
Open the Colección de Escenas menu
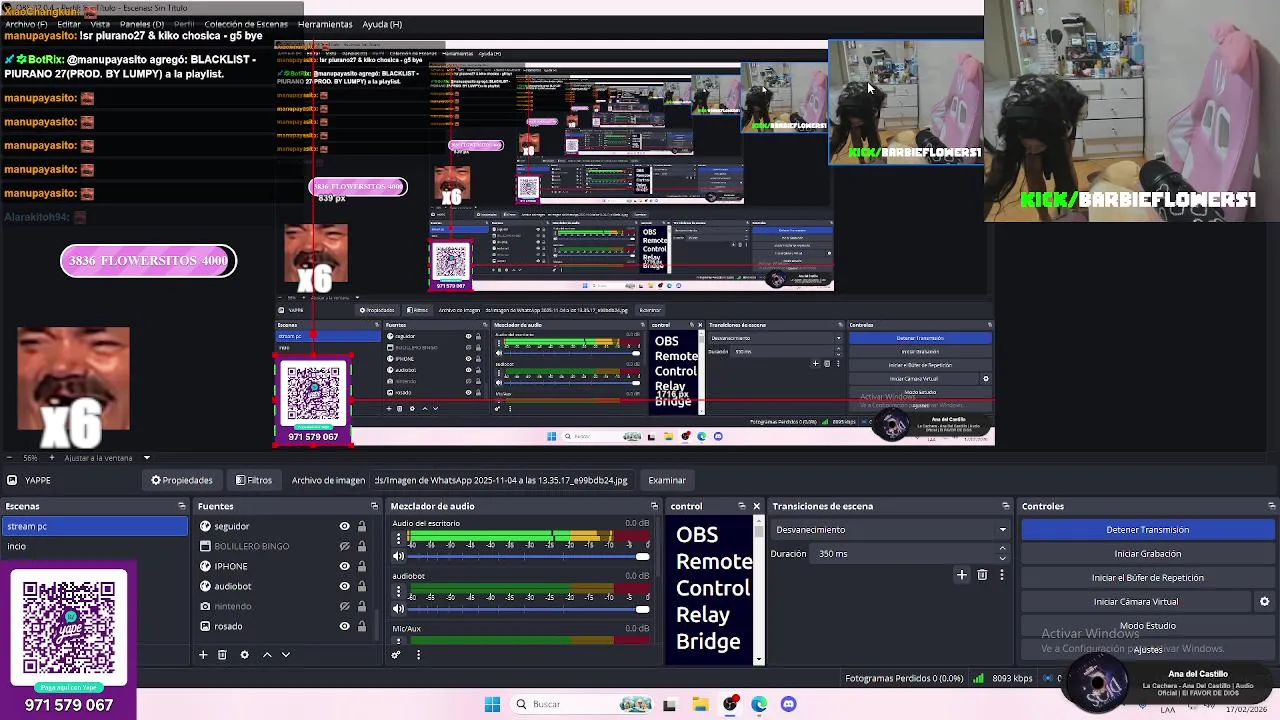tap(246, 24)
